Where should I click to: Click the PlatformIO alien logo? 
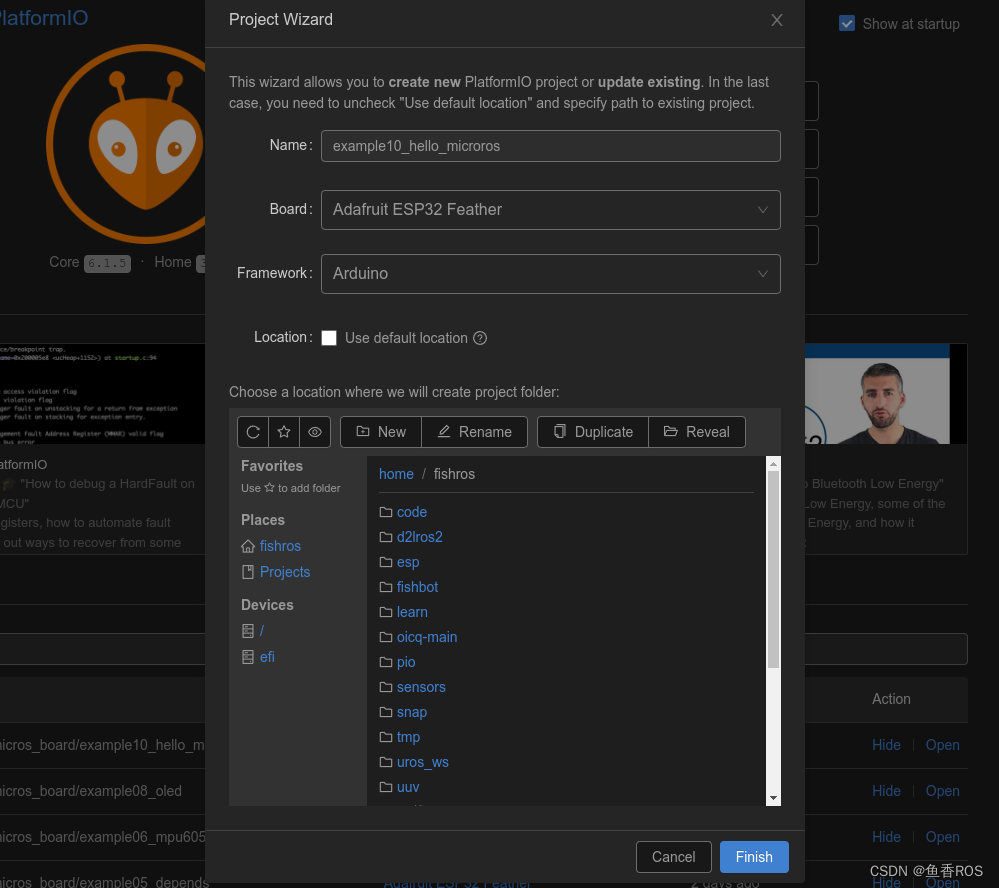pos(126,144)
